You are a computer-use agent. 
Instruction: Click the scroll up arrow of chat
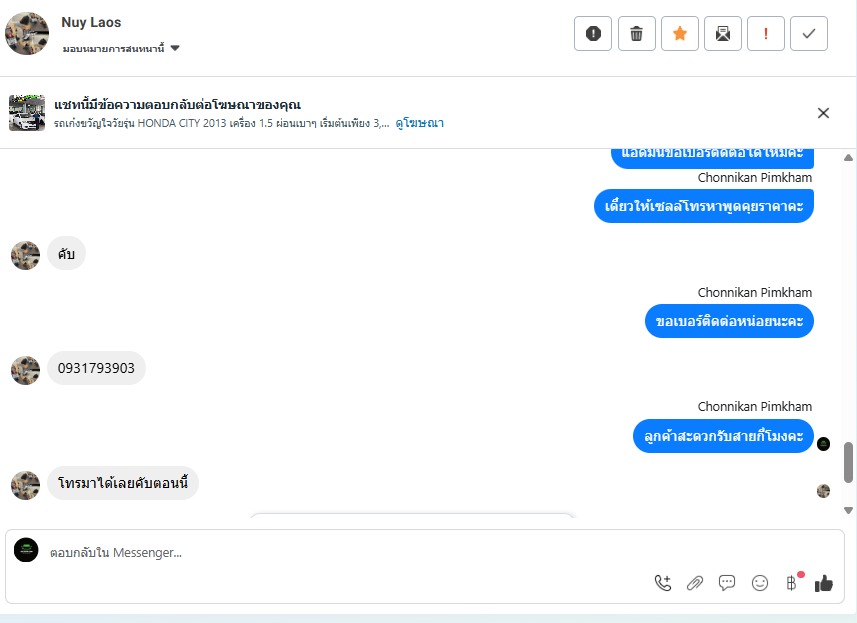(848, 157)
